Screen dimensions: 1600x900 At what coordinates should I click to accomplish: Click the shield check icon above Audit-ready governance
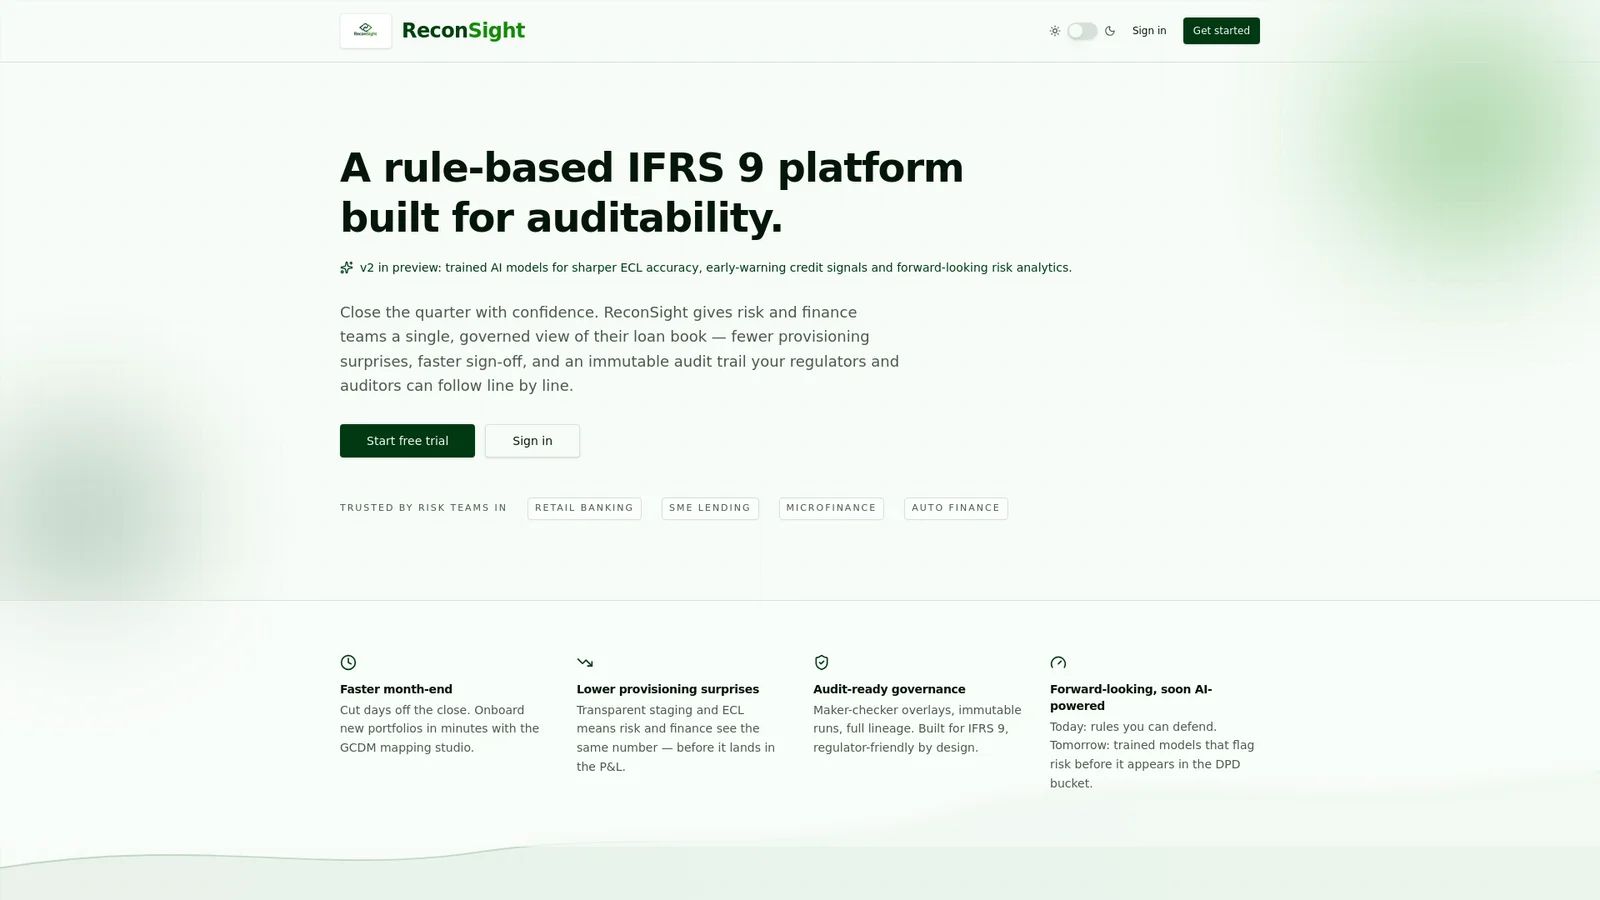822,662
